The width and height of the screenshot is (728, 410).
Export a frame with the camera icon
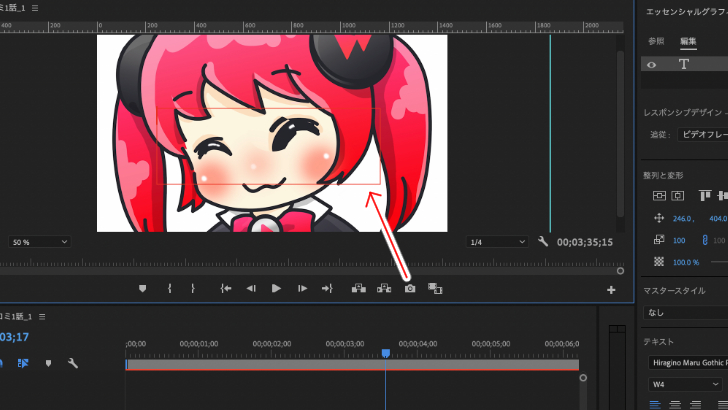tap(410, 289)
